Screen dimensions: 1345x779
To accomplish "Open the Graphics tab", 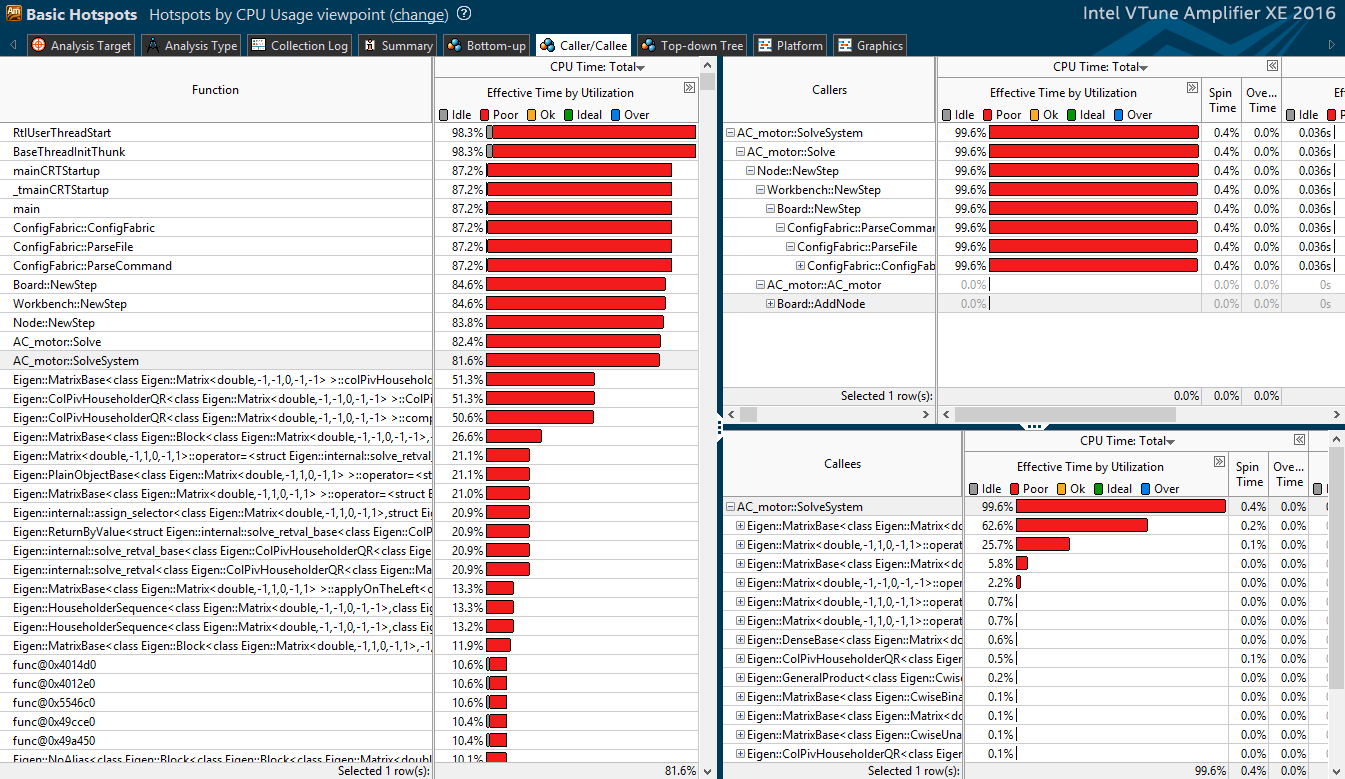I will tap(869, 45).
